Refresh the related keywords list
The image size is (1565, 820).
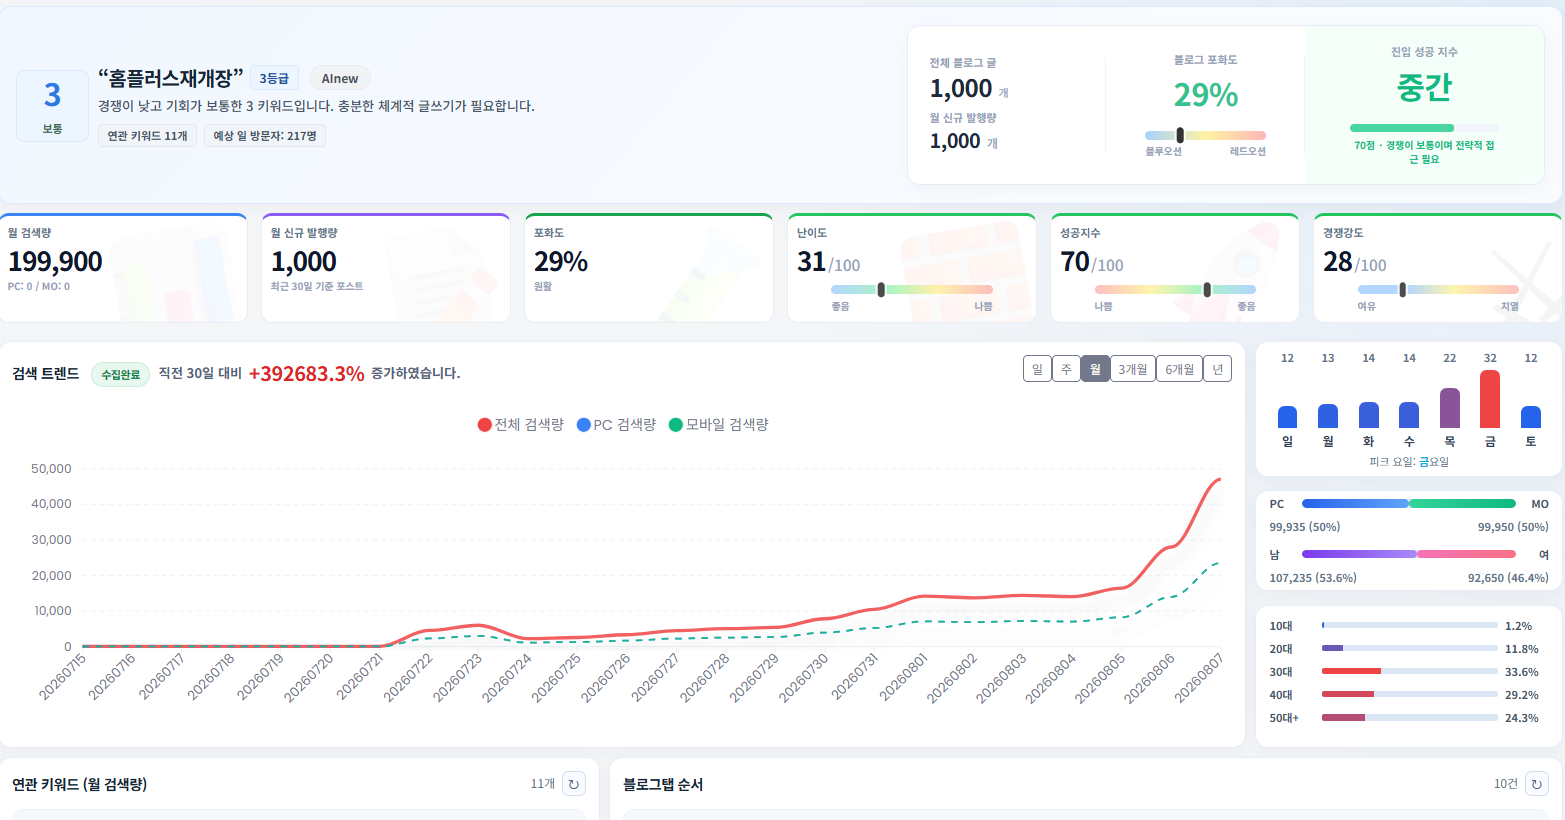tap(574, 784)
